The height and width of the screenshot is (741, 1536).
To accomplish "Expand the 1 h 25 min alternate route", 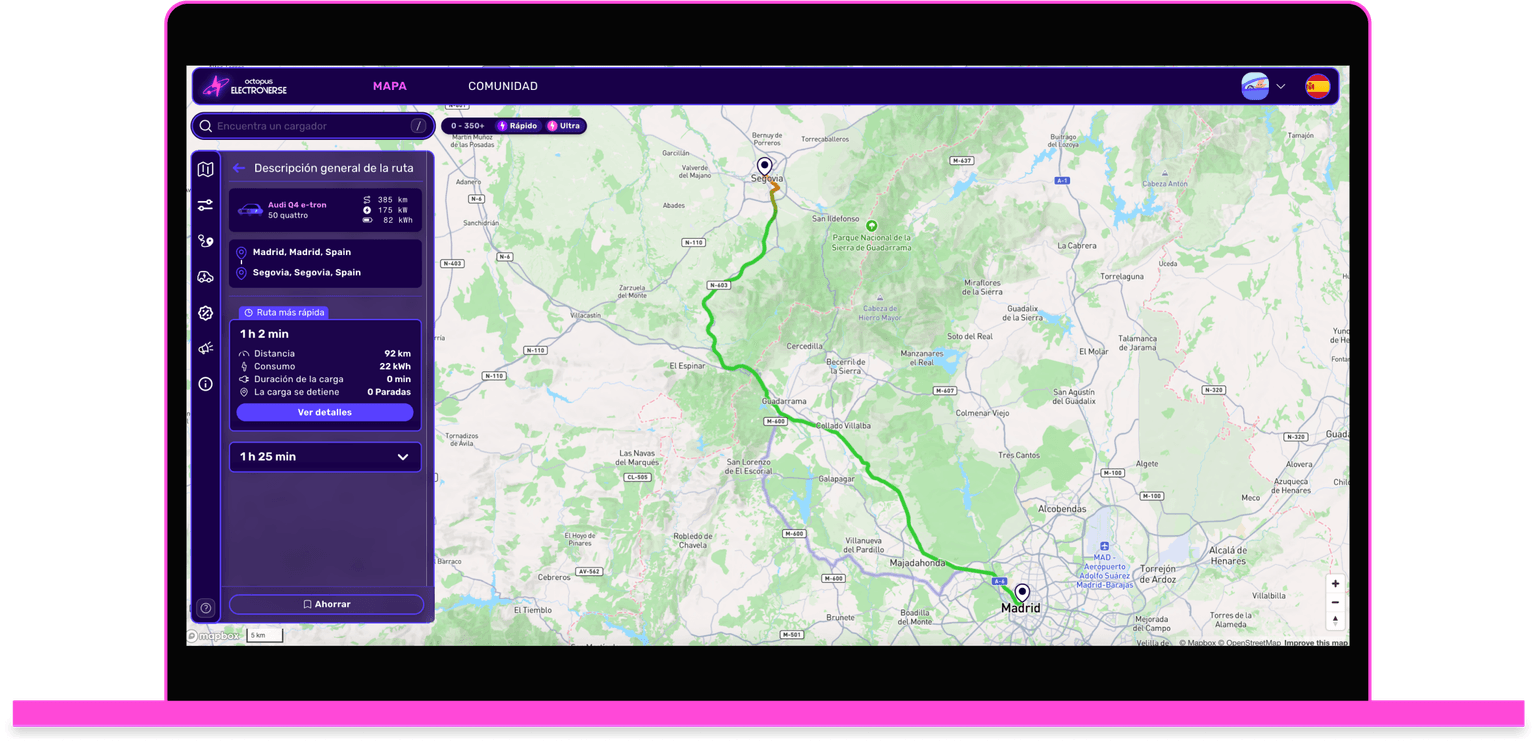I will (325, 456).
